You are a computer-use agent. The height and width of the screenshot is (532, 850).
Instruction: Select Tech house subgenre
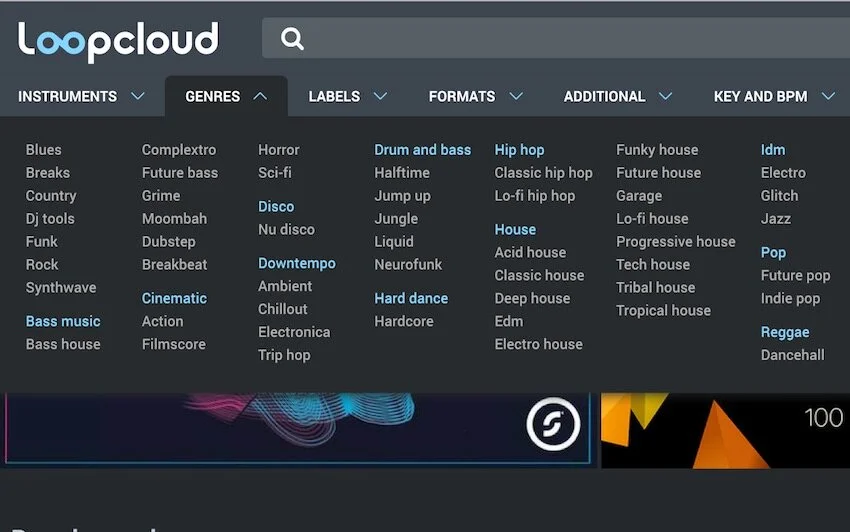[653, 265]
